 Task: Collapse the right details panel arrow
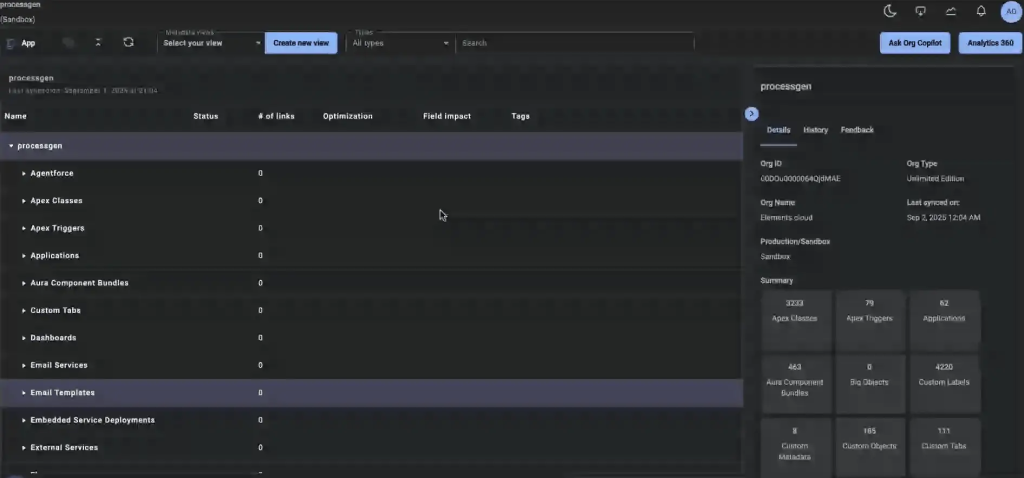coord(751,114)
